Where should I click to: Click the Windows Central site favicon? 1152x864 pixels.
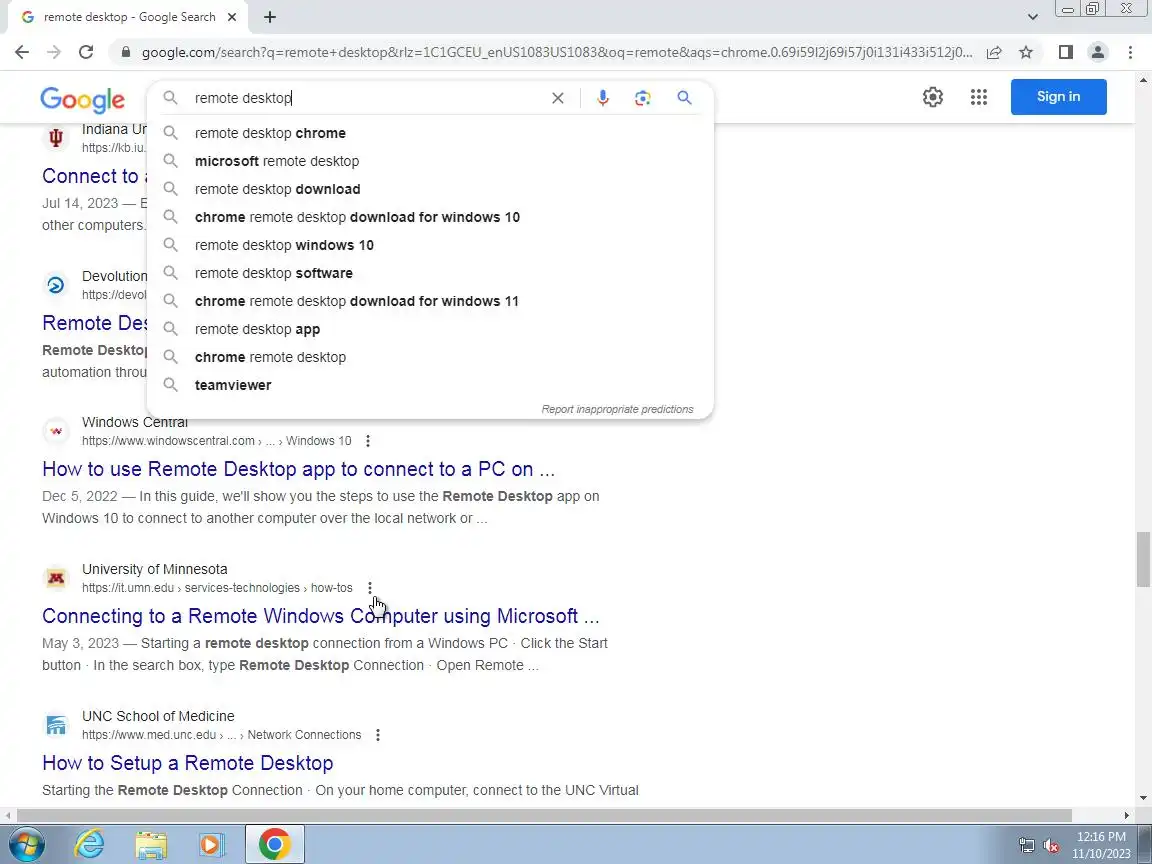point(56,431)
